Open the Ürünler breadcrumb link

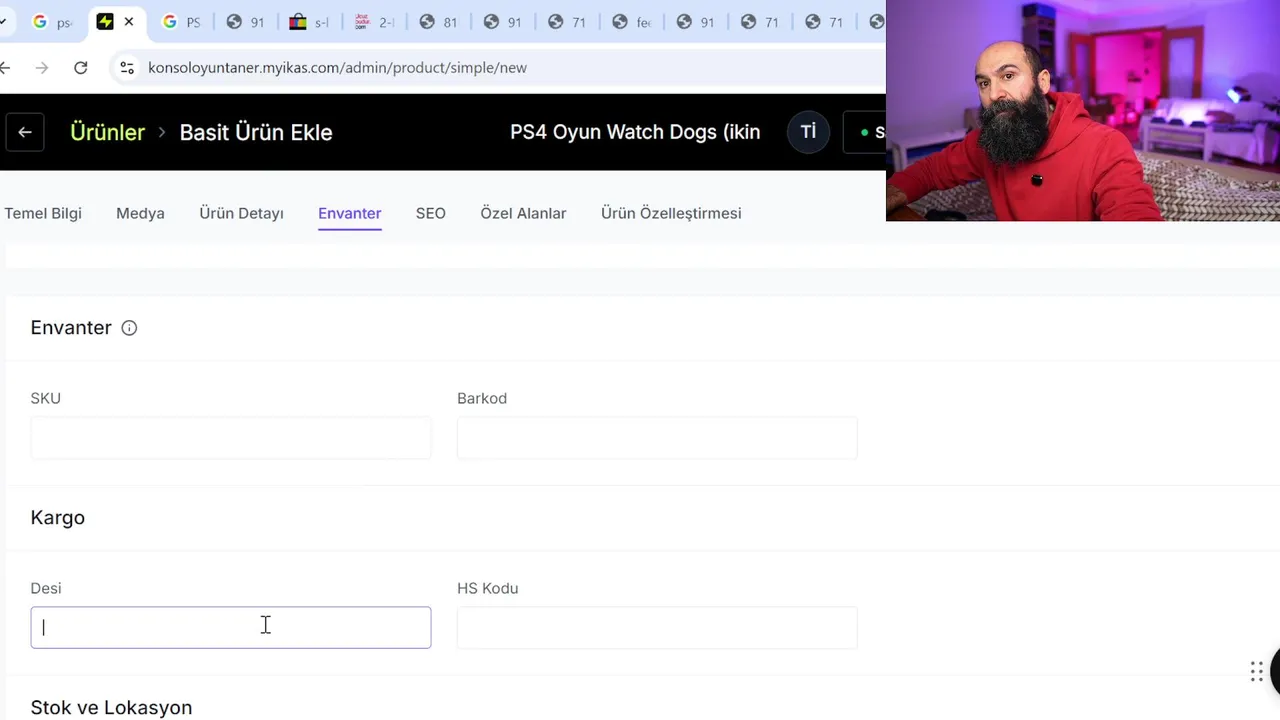tap(107, 132)
